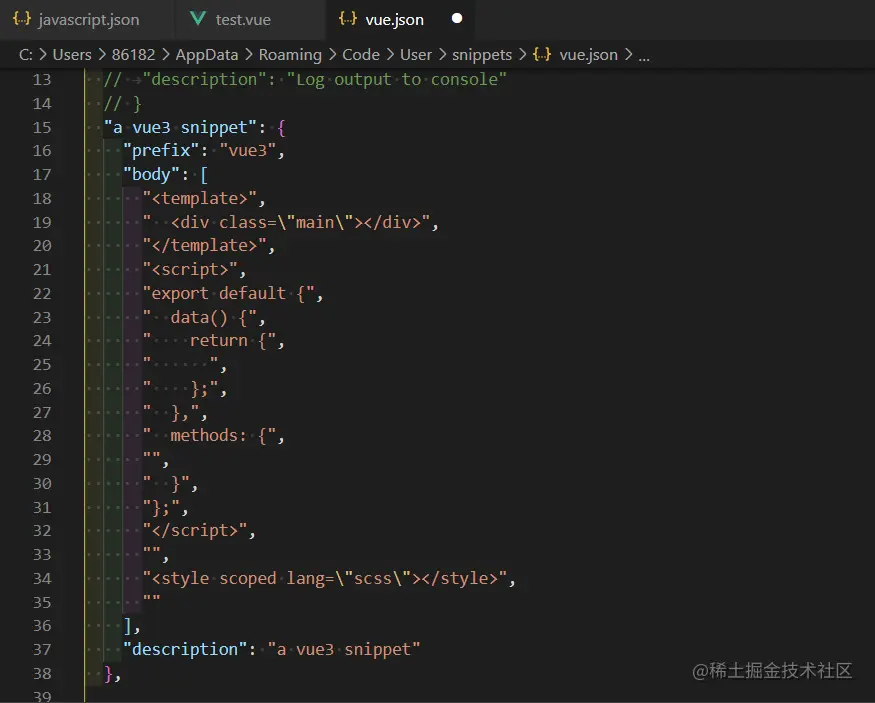Image resolution: width=875 pixels, height=703 pixels.
Task: Click the "<script>" string on line 21
Action: pyautogui.click(x=190, y=270)
